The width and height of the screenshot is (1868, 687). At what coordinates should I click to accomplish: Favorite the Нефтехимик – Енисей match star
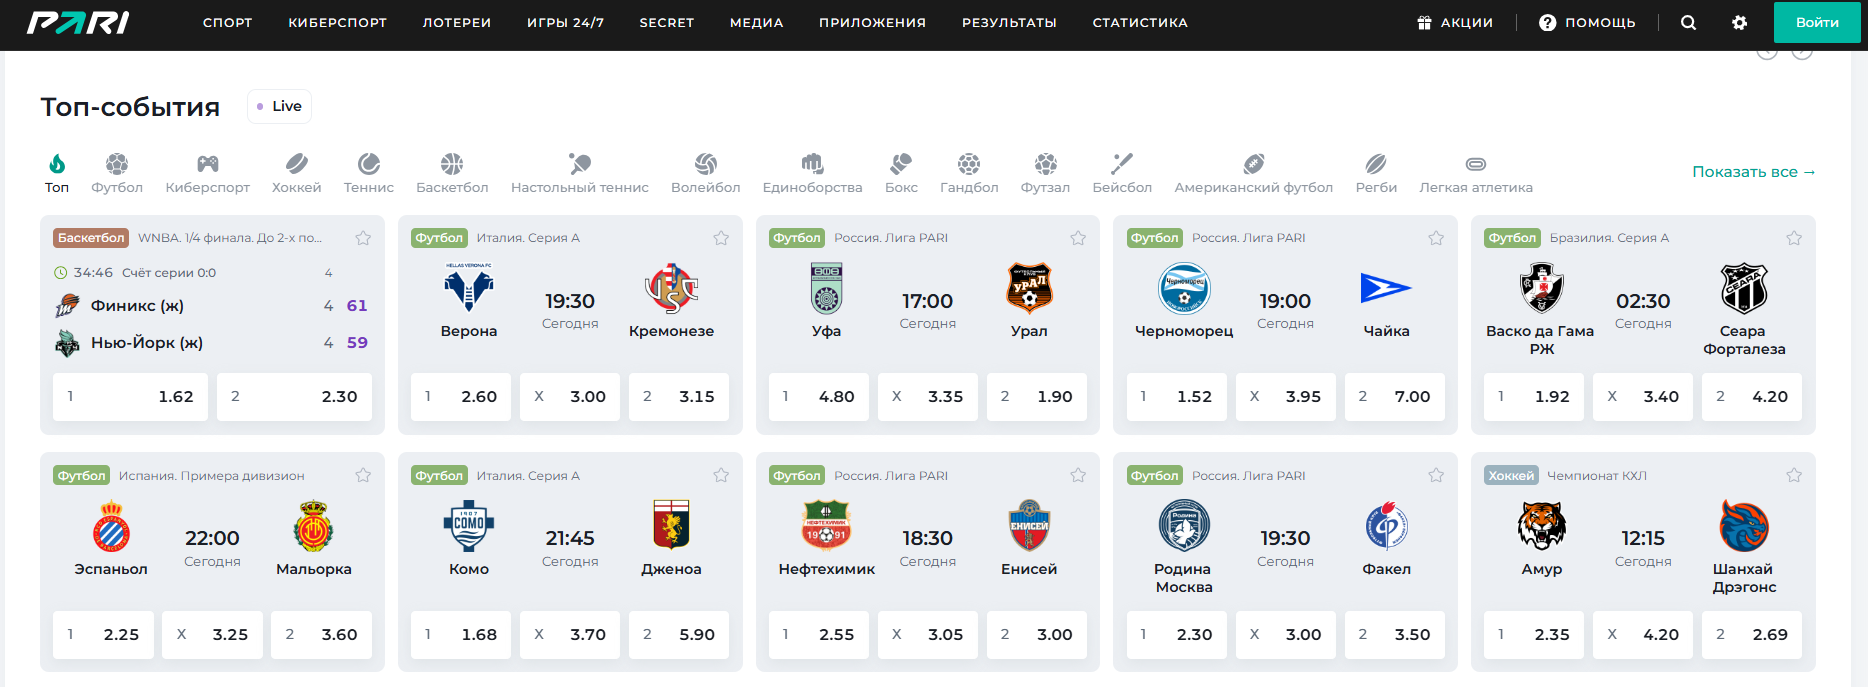(1078, 475)
